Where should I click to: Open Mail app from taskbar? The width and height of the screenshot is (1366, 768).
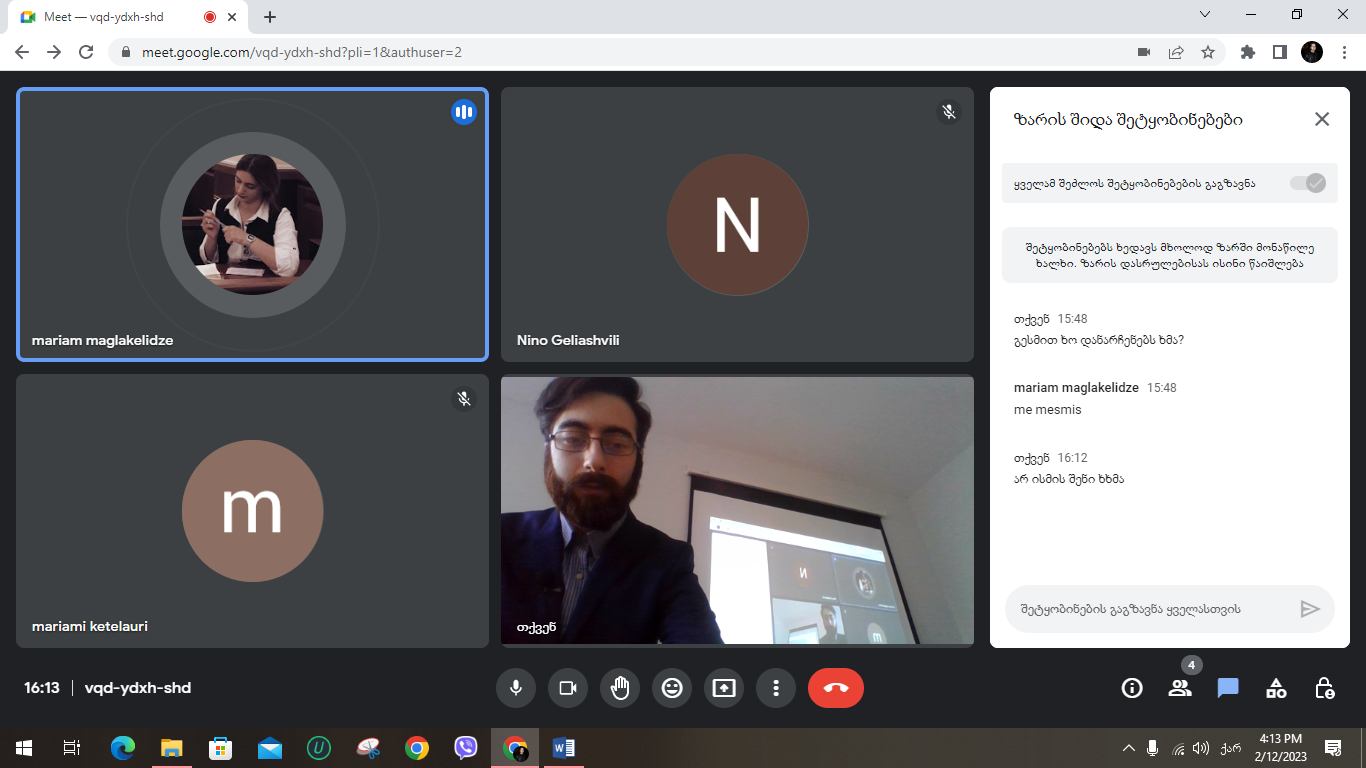click(270, 748)
